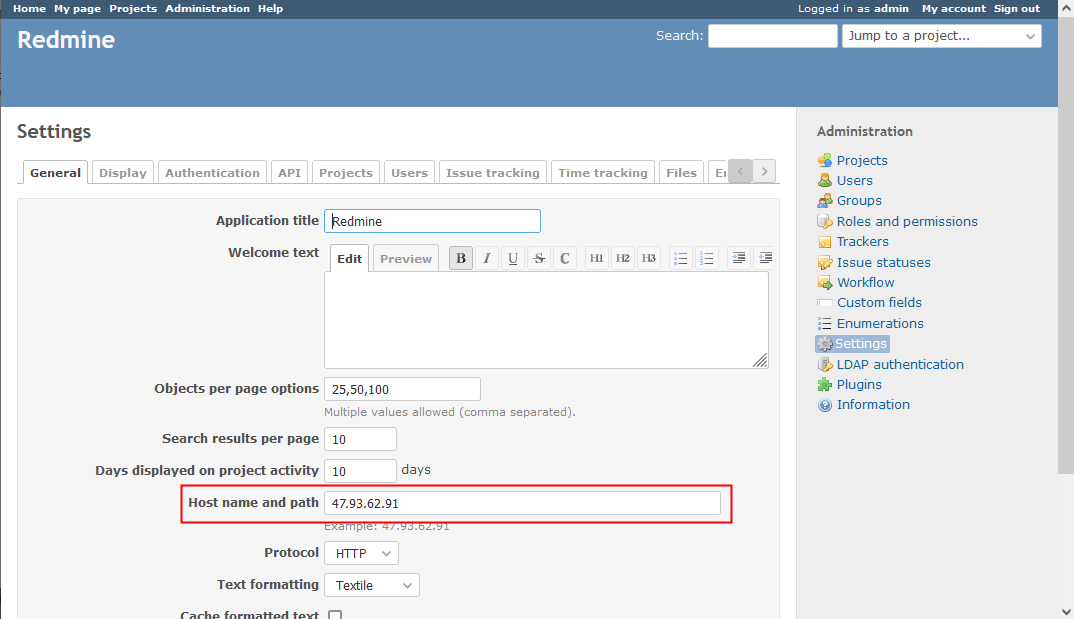
Task: Click the page scrollbar down arrow
Action: [1066, 611]
